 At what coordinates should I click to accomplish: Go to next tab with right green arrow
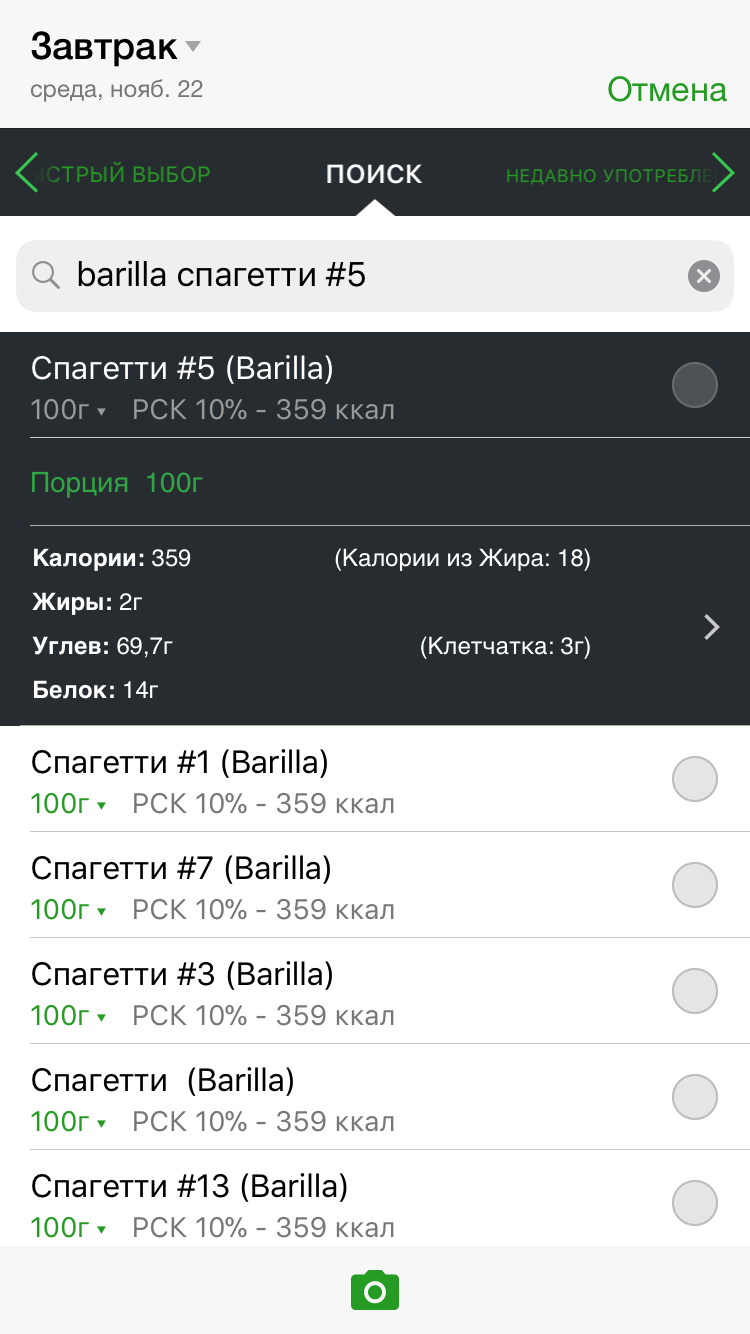[722, 172]
